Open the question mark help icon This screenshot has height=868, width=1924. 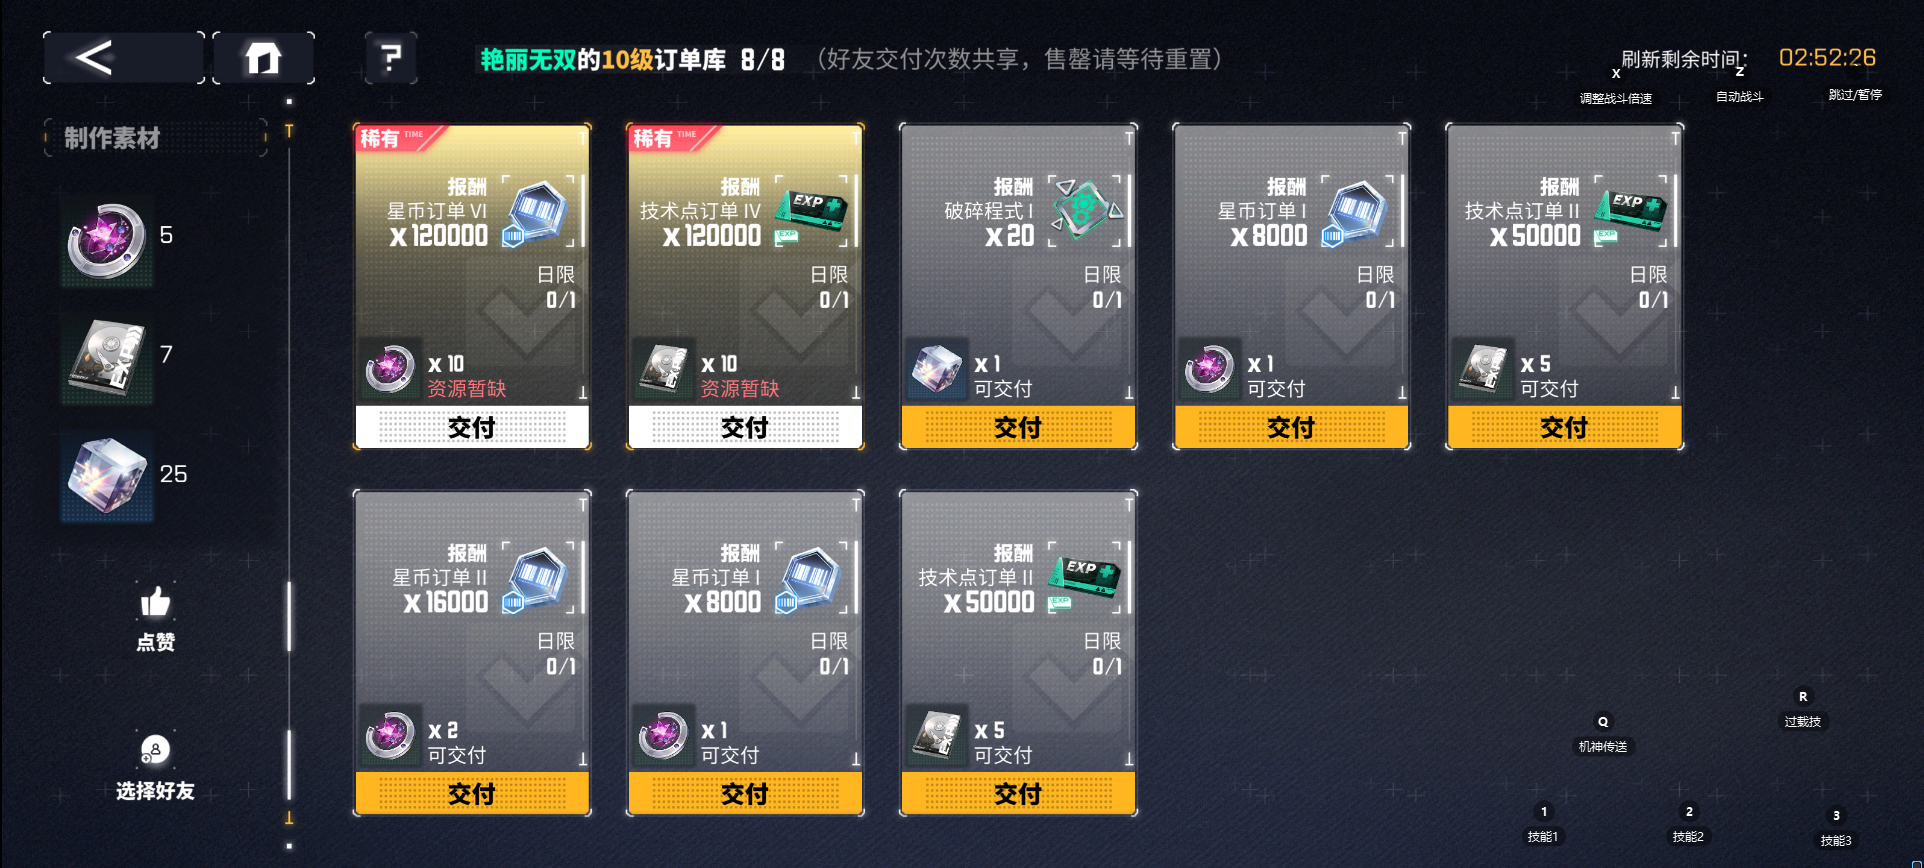click(x=391, y=57)
